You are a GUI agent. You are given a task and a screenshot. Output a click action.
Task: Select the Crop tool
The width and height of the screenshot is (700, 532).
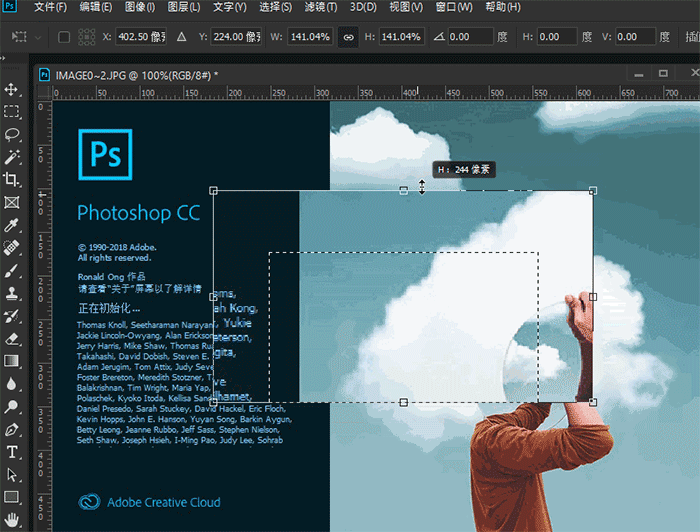(x=11, y=180)
